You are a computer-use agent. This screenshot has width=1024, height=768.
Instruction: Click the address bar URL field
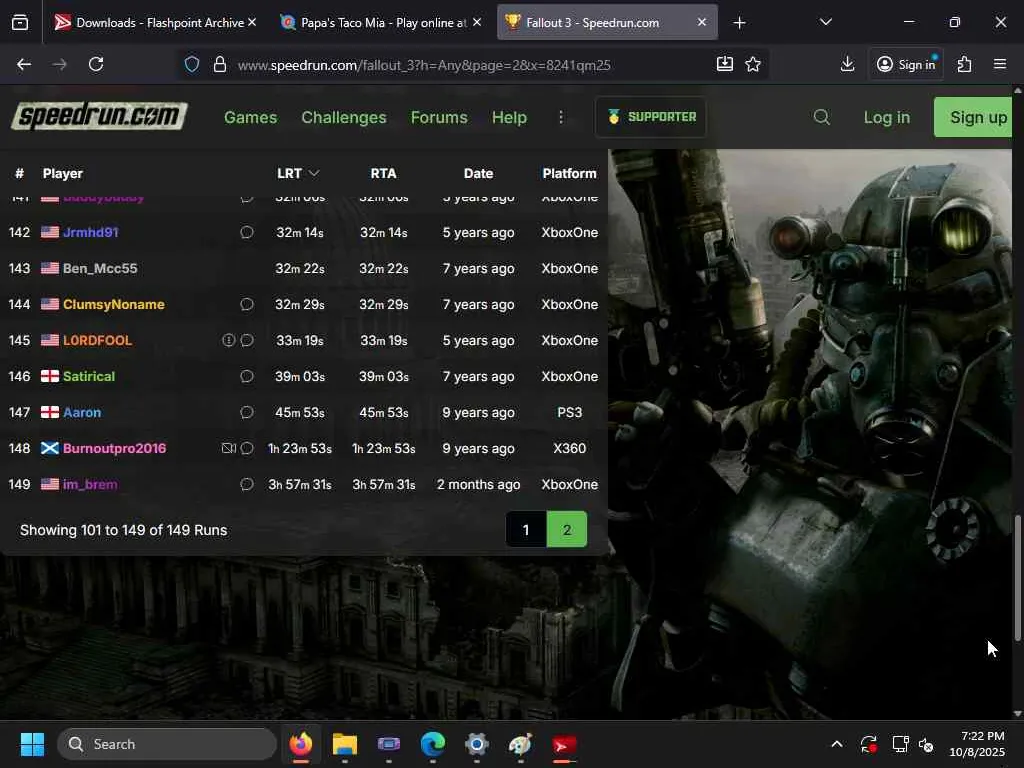424,65
